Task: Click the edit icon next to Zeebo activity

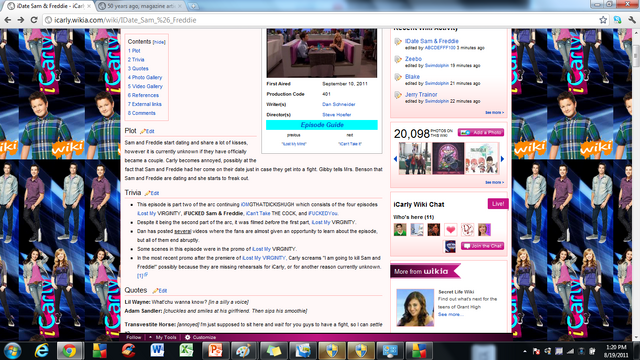Action: click(x=398, y=60)
